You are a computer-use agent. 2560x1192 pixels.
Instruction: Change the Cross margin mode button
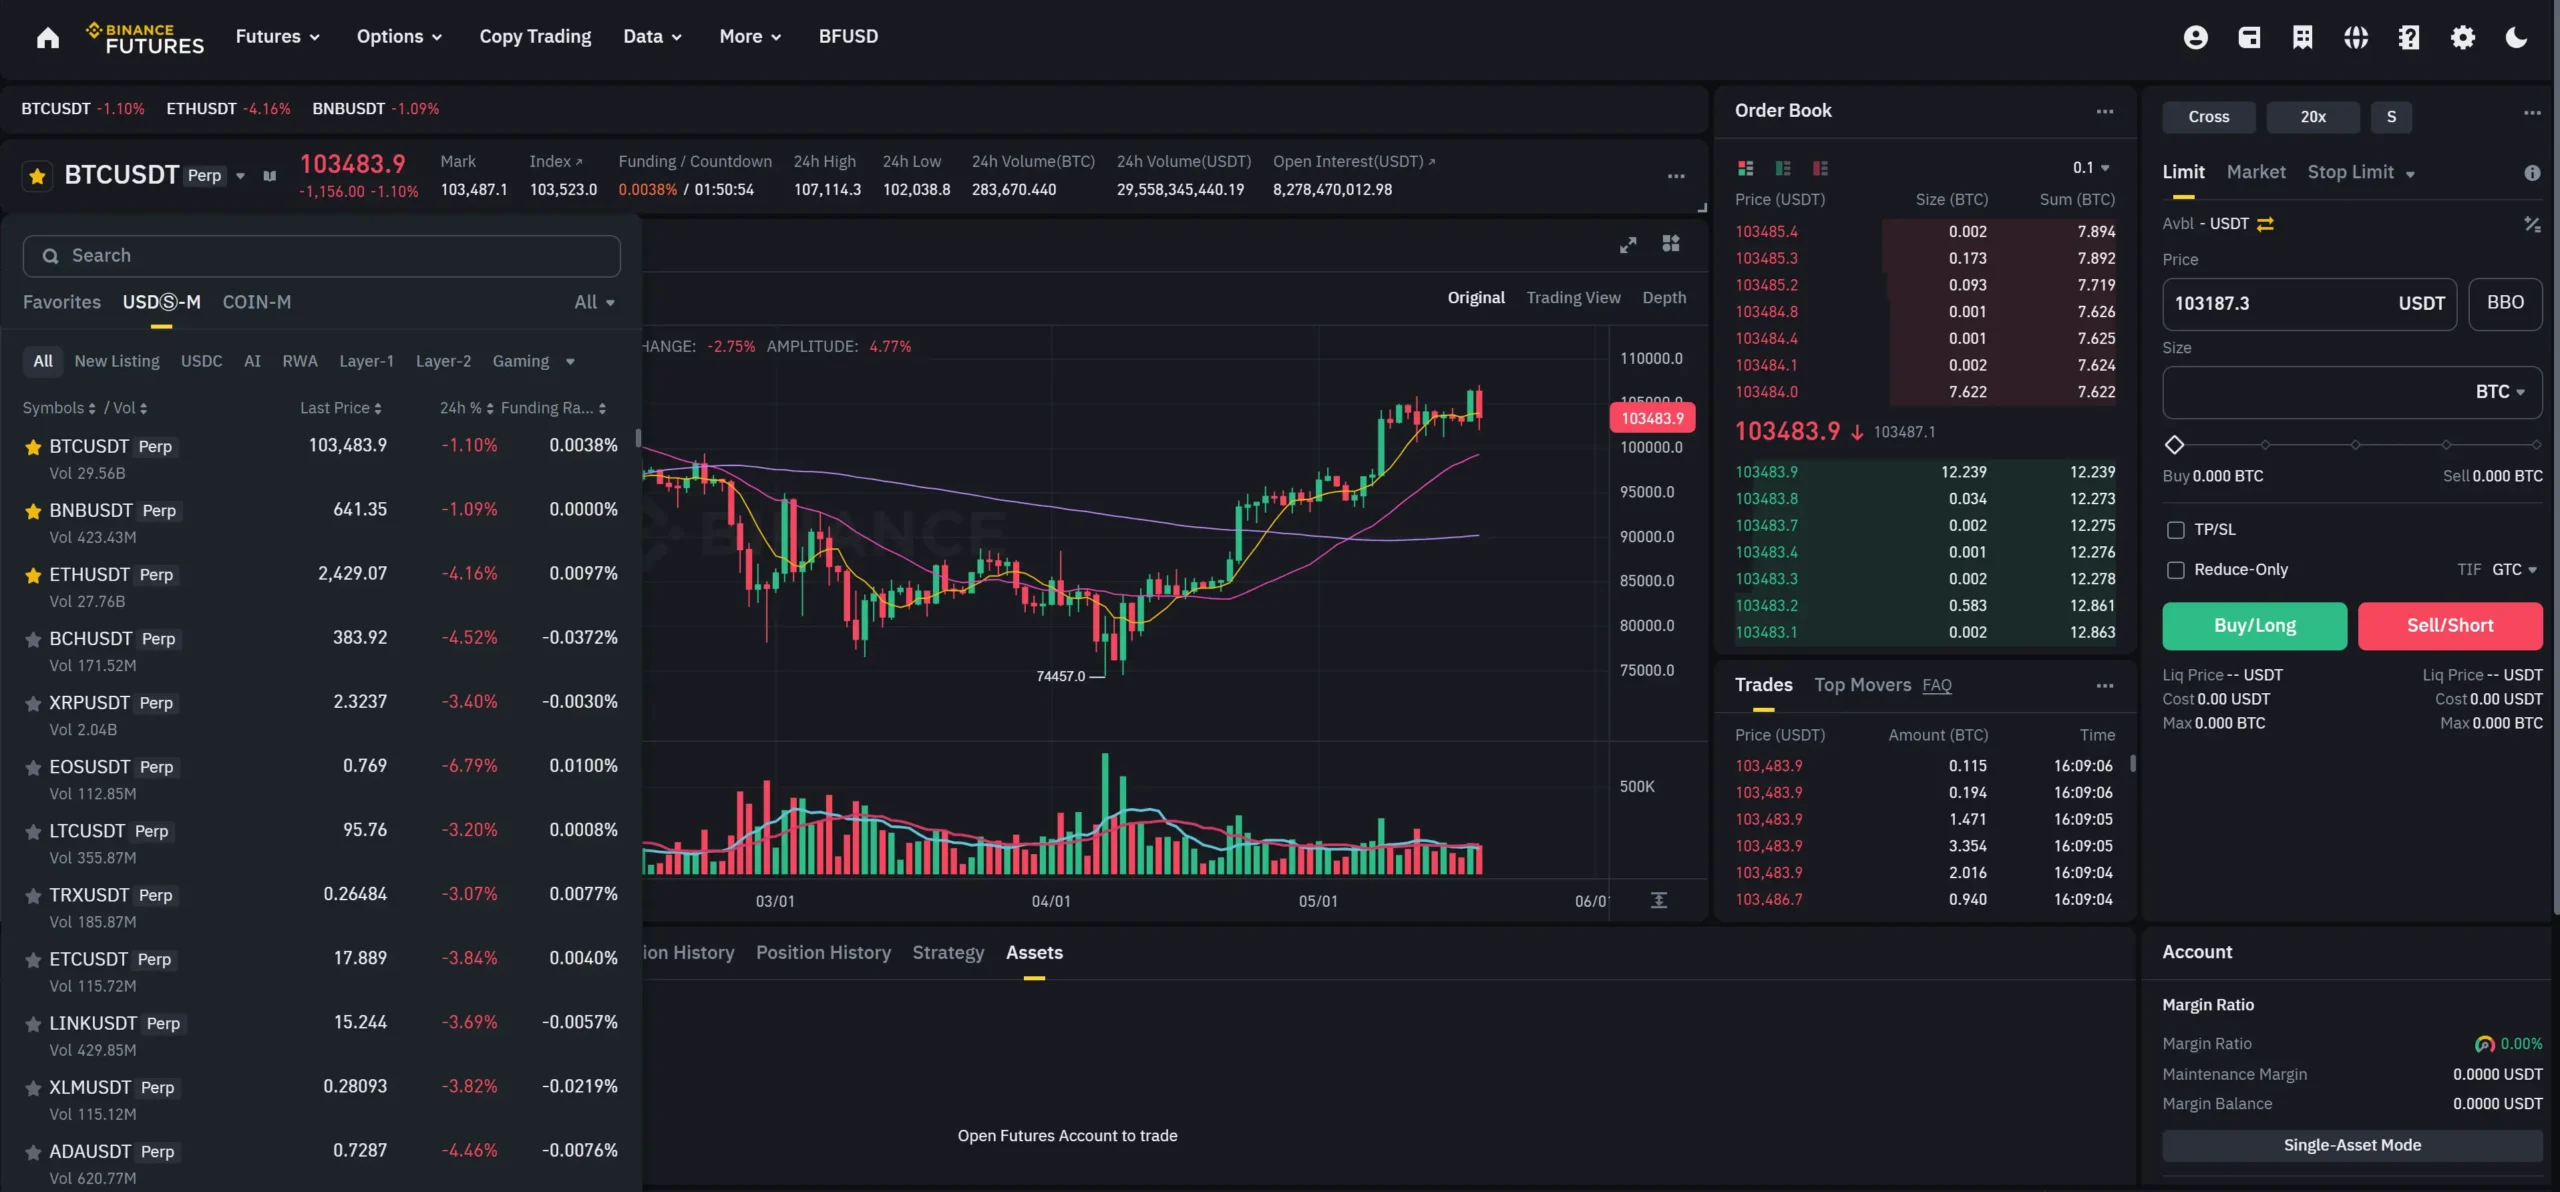[2208, 117]
